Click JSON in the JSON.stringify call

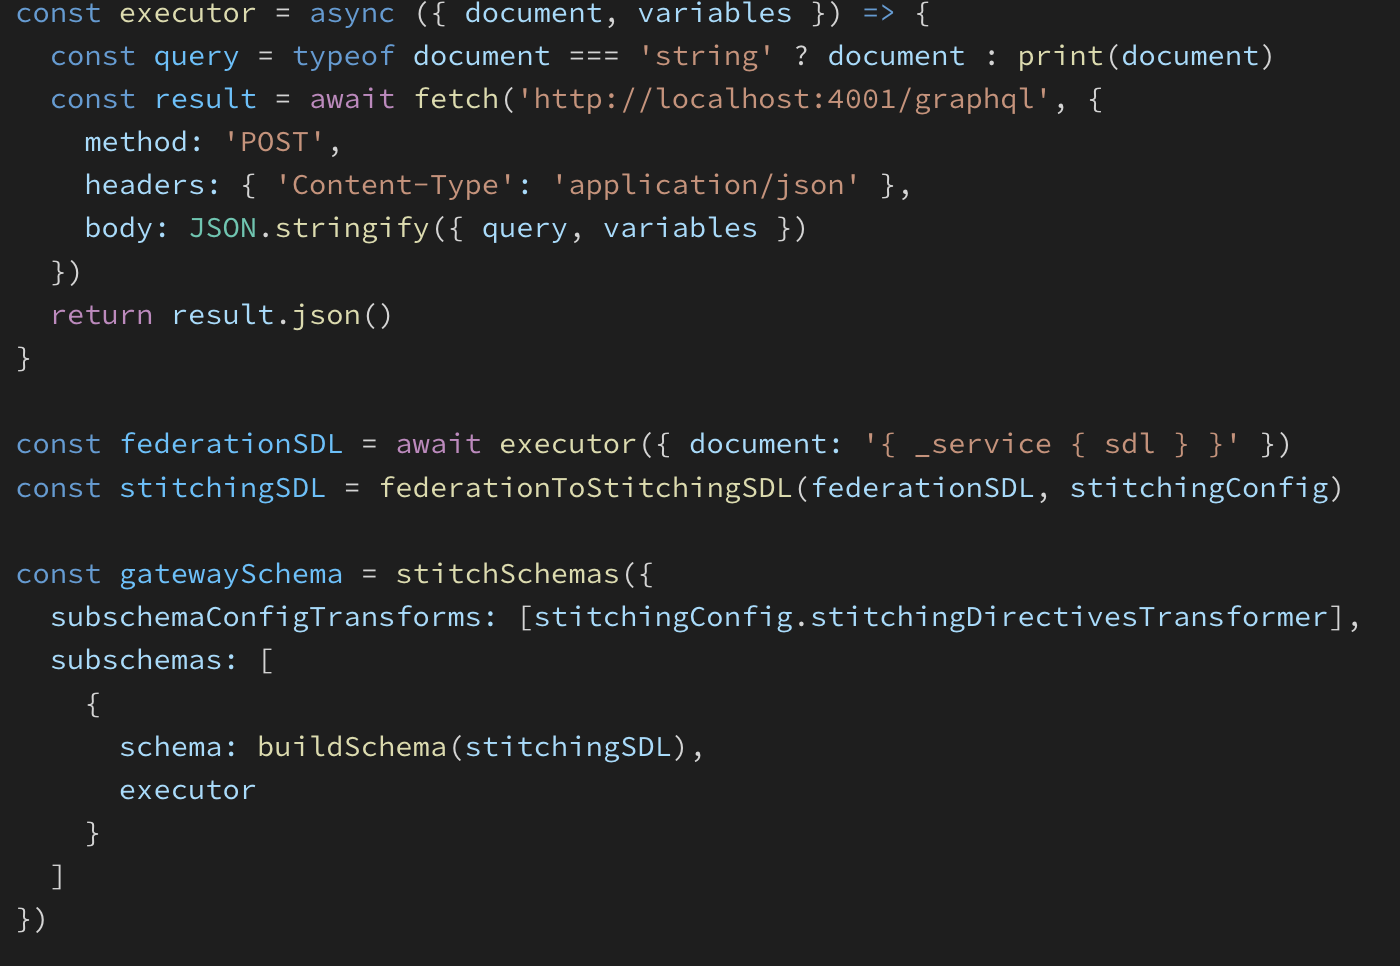(x=222, y=229)
